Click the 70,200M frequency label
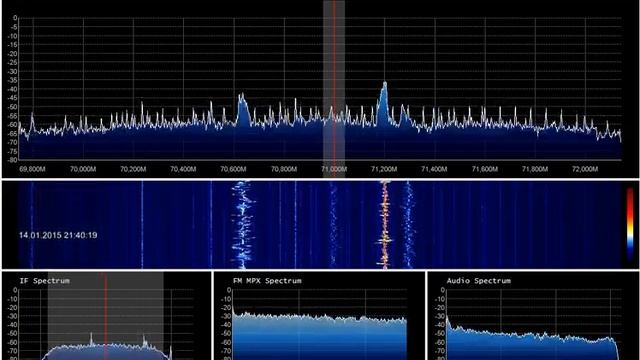Viewport: 640px width, 360px height. pos(133,169)
